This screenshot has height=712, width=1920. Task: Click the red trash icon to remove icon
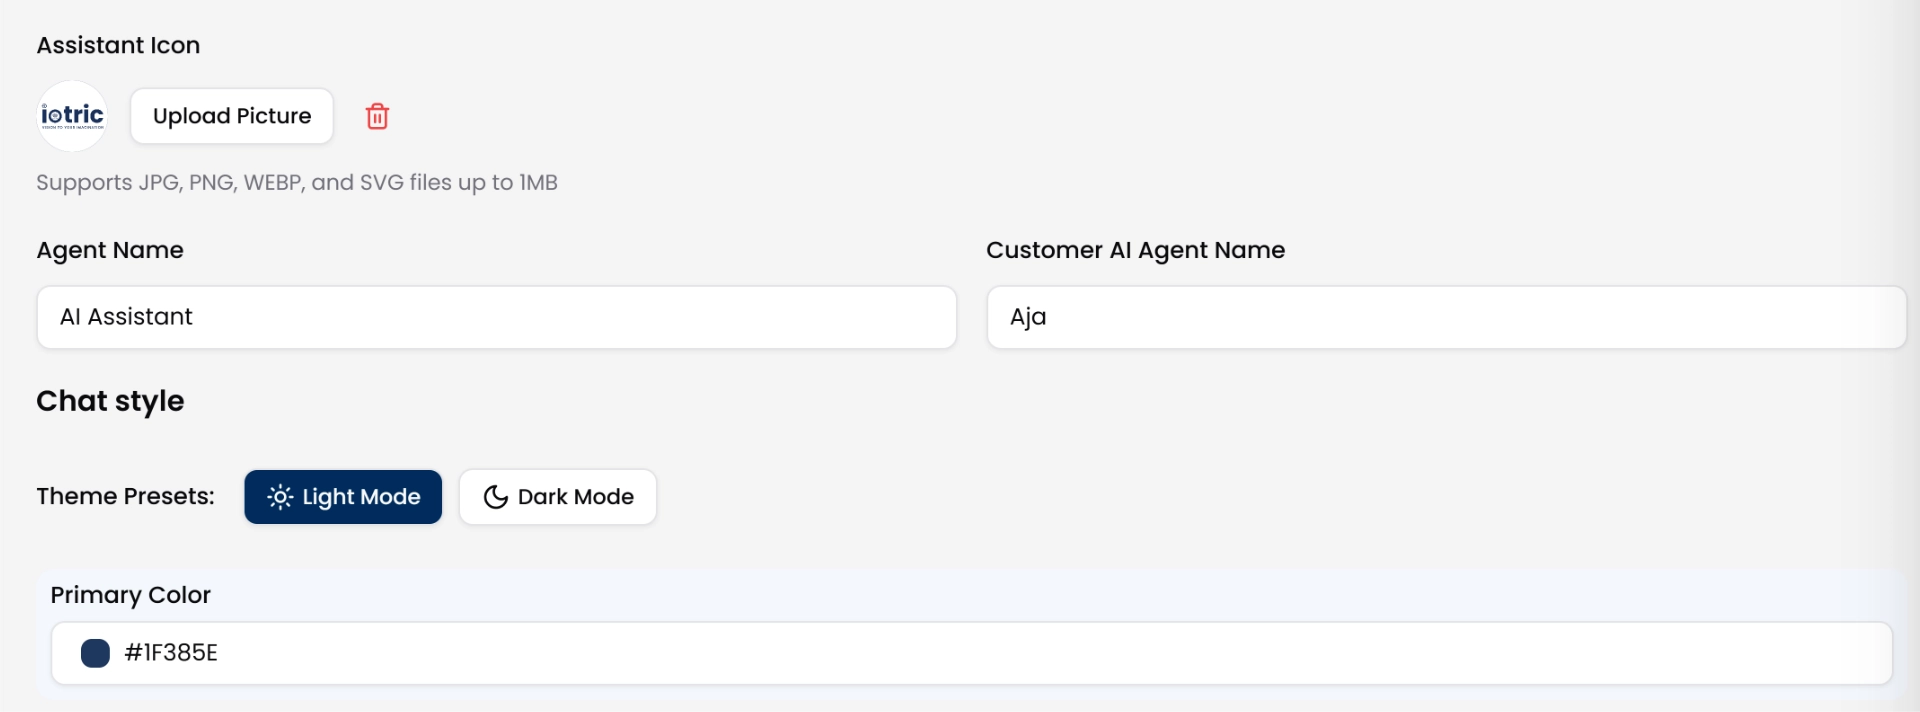[x=377, y=116]
